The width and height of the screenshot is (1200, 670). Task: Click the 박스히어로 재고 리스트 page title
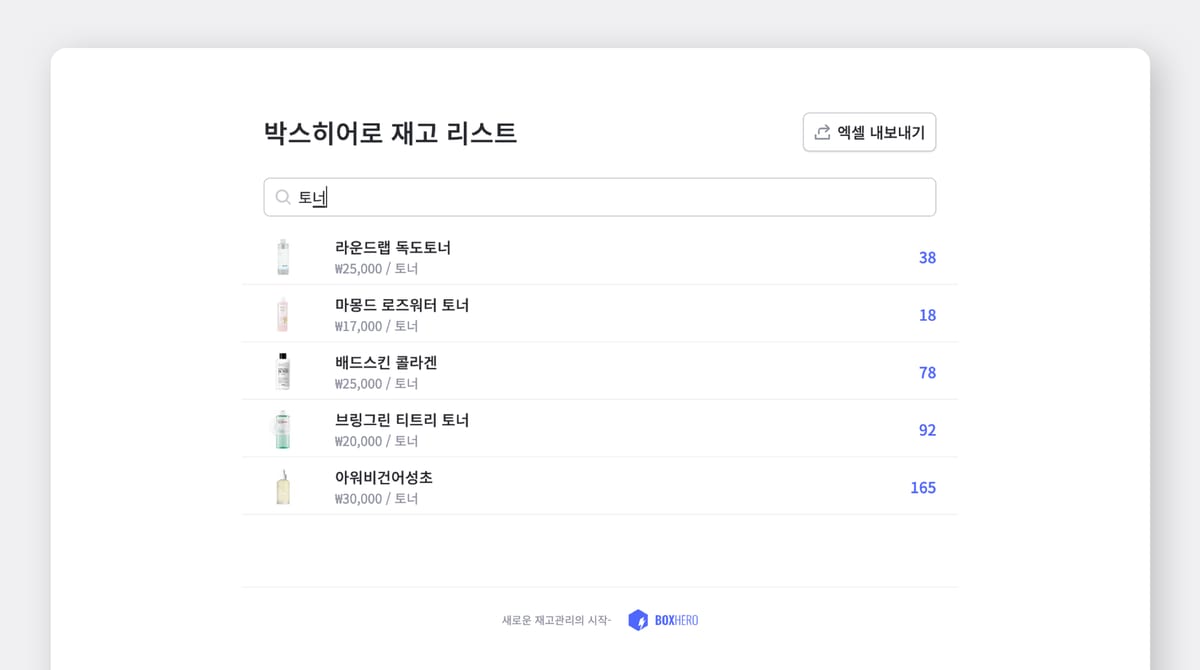point(390,132)
